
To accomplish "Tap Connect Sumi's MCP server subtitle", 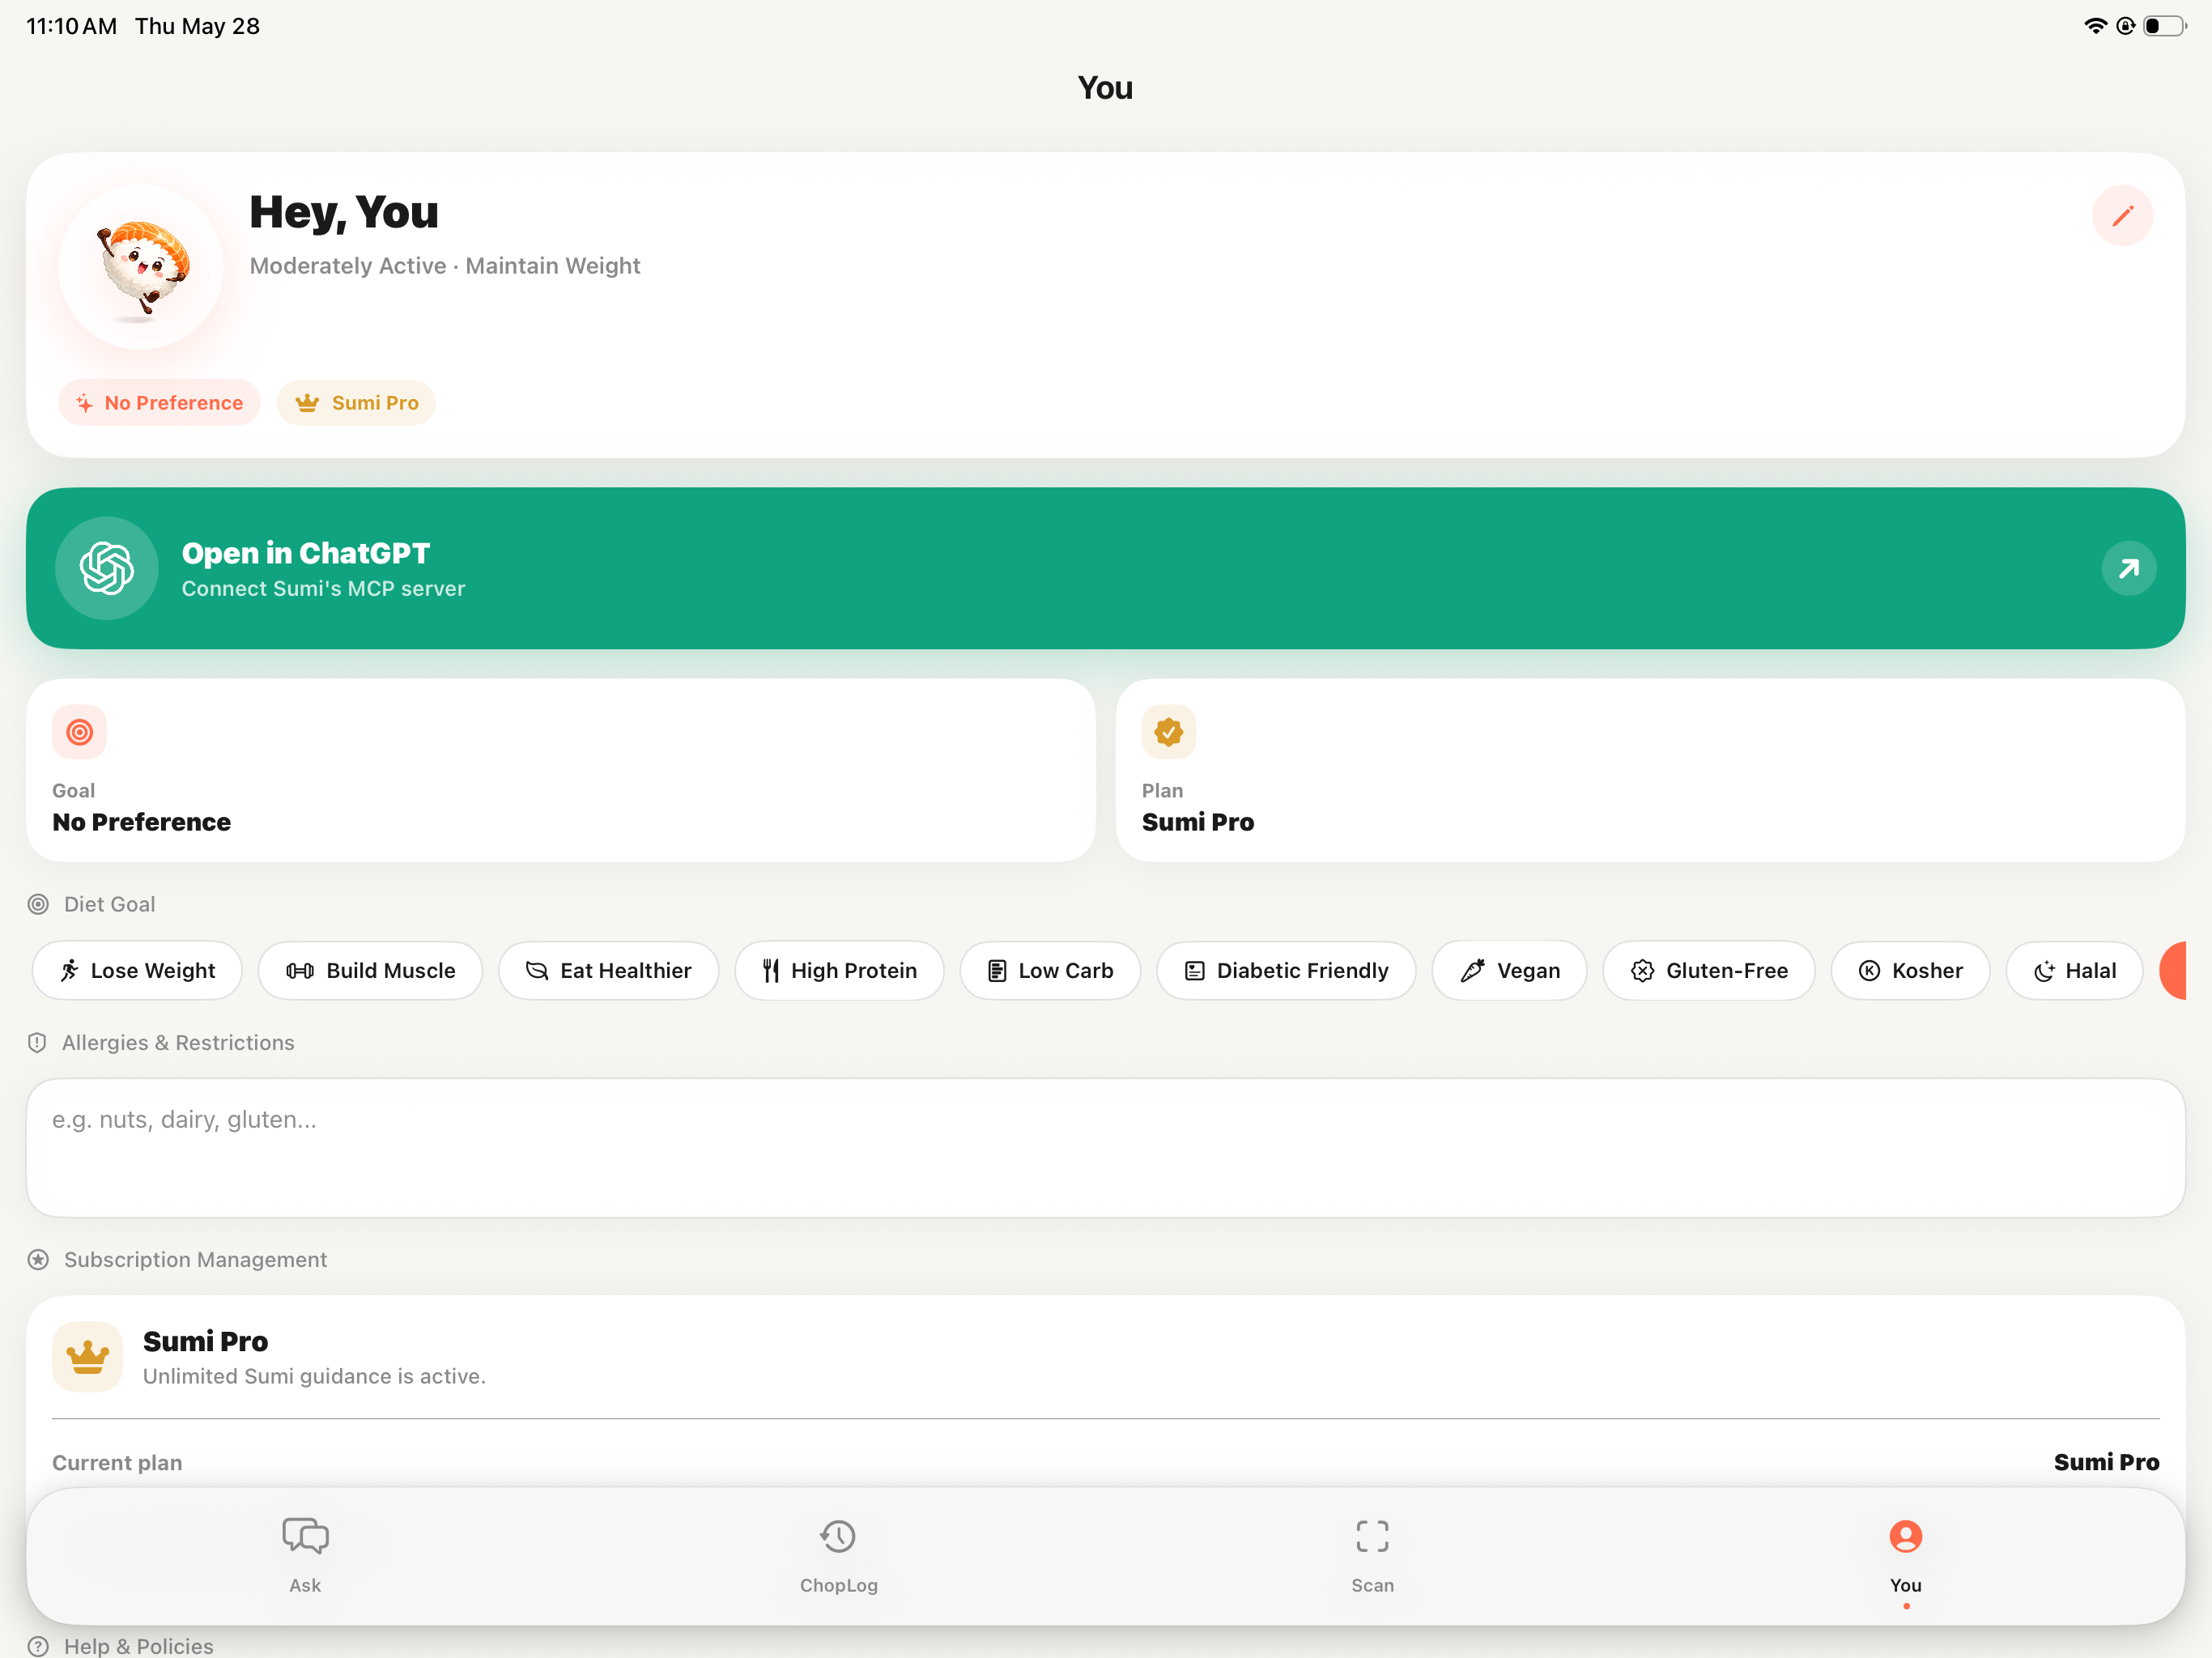I will (323, 589).
